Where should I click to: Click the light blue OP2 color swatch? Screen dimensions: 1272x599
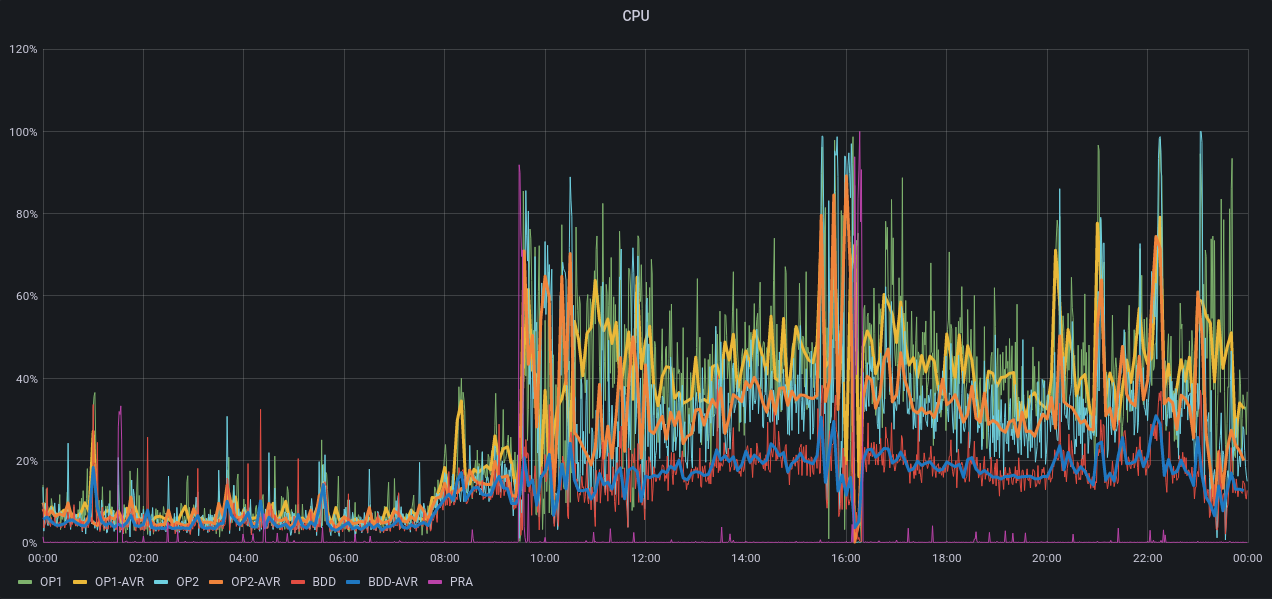point(163,581)
